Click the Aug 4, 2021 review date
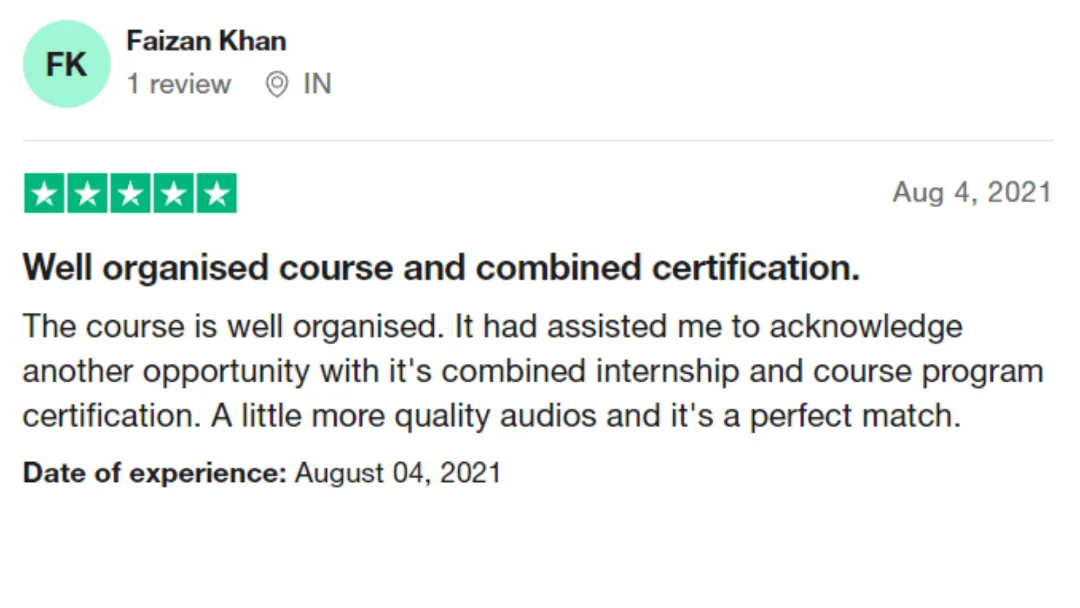The image size is (1080, 608). tap(972, 192)
